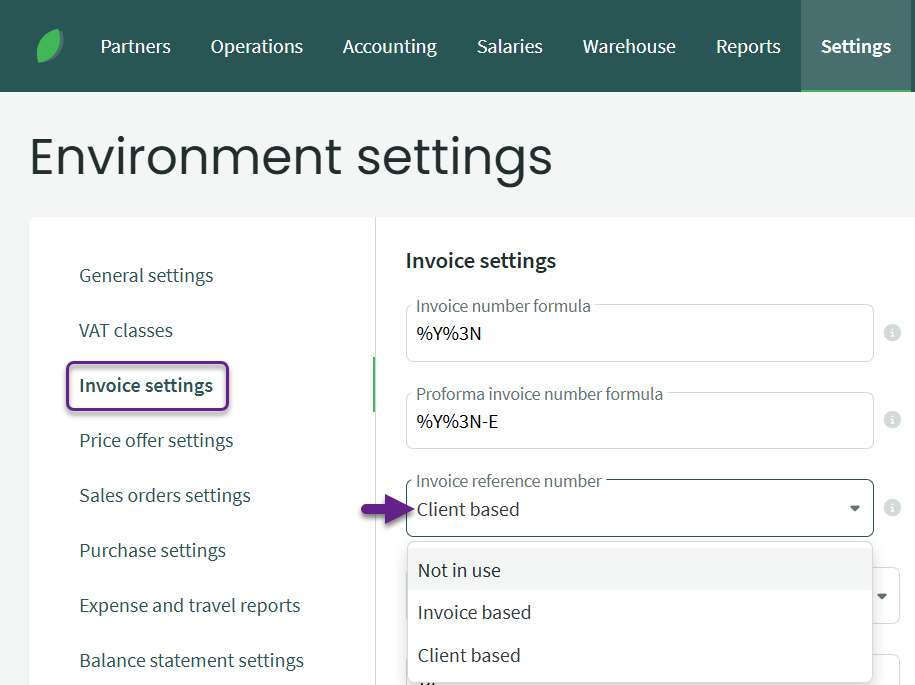Click info icon beside Proforma invoice number formula

[892, 420]
